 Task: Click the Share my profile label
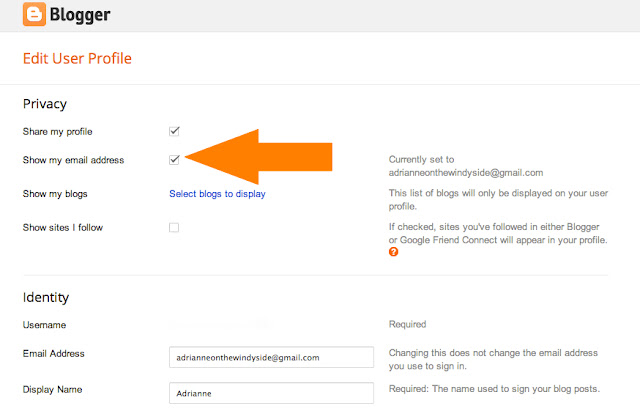(58, 131)
